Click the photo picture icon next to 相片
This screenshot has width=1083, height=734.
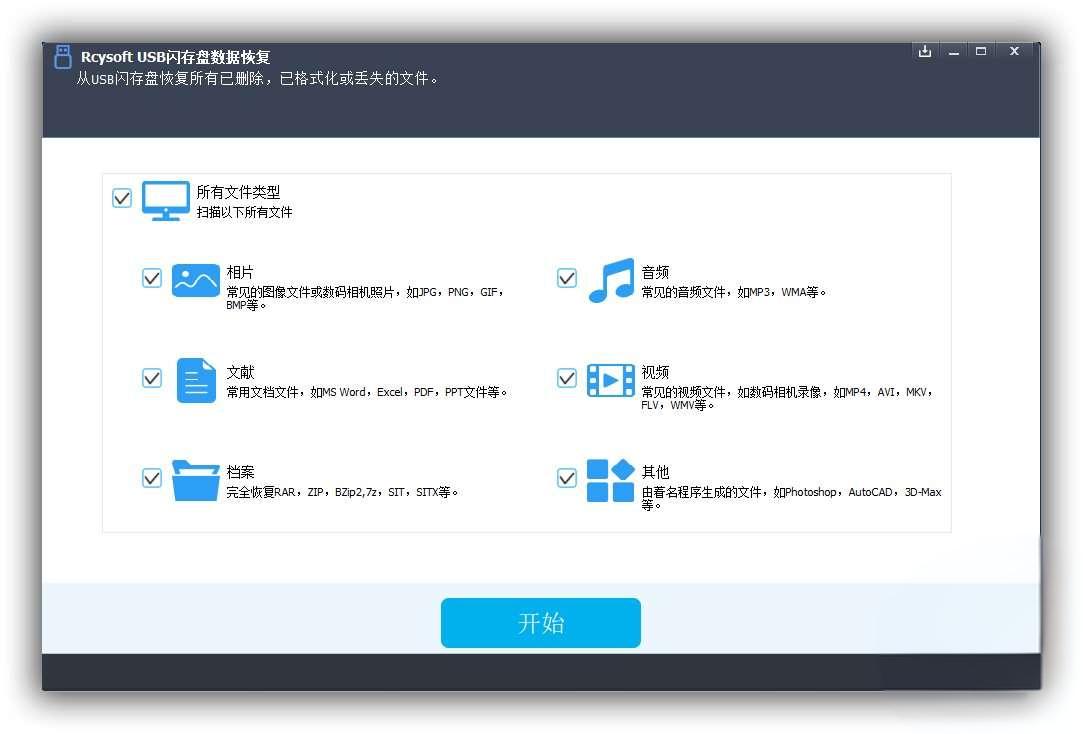pyautogui.click(x=195, y=280)
